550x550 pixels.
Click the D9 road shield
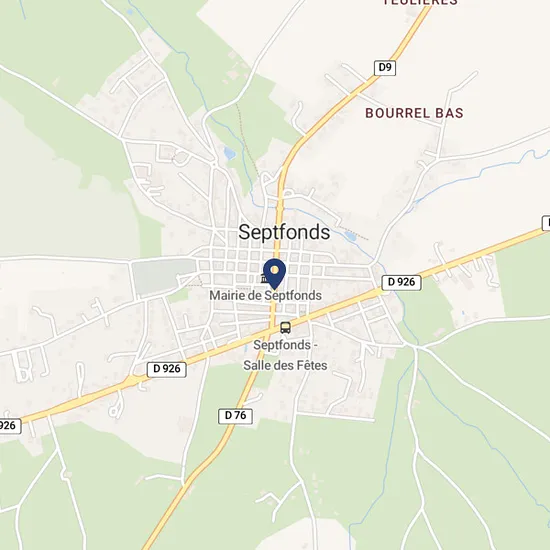385,68
